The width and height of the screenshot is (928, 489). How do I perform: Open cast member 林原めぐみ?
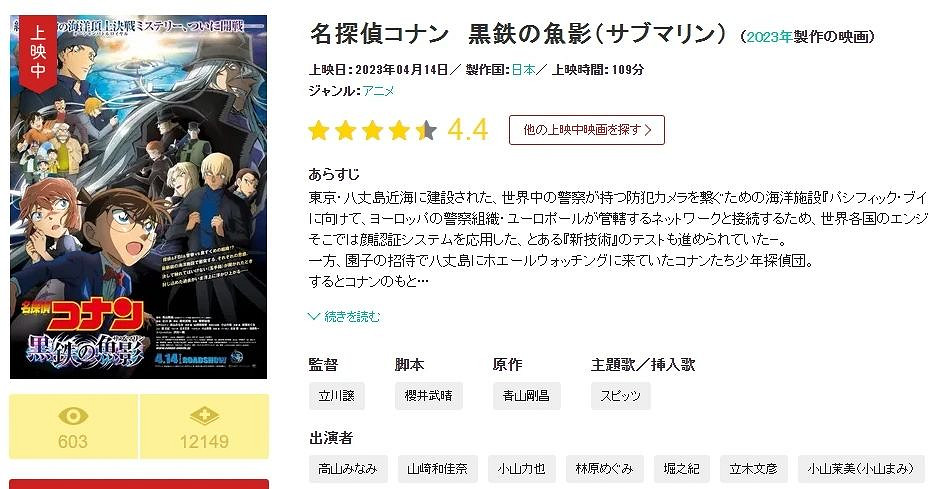(604, 469)
